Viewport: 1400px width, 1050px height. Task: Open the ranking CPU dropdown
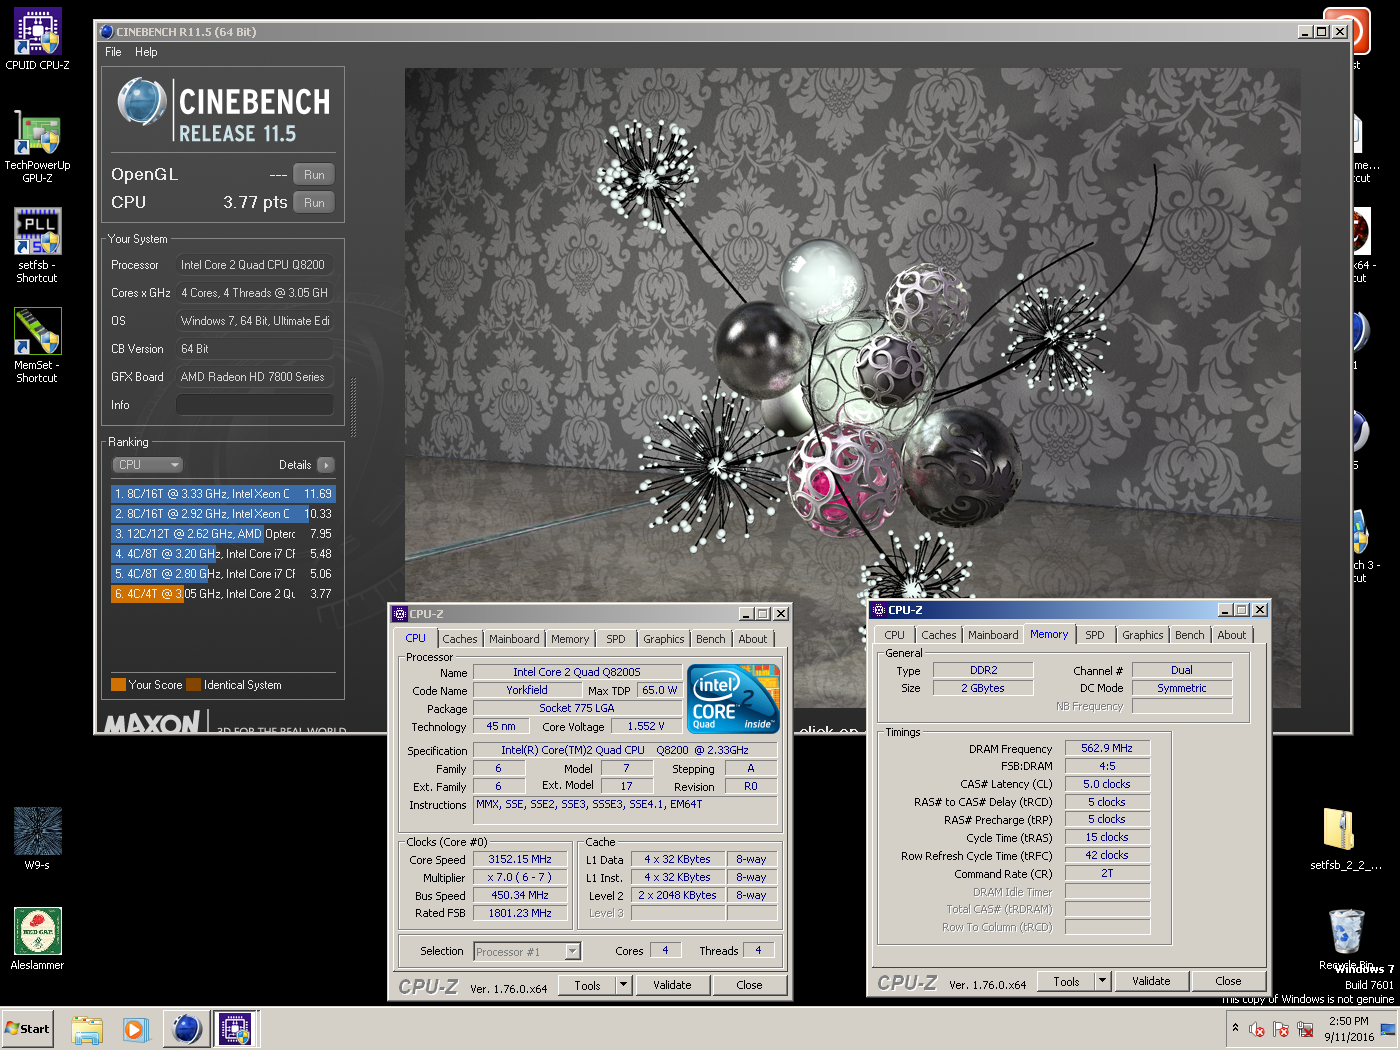147,465
